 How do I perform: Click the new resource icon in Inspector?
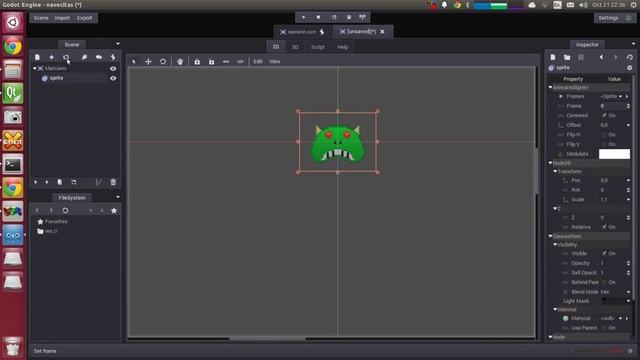(x=553, y=57)
